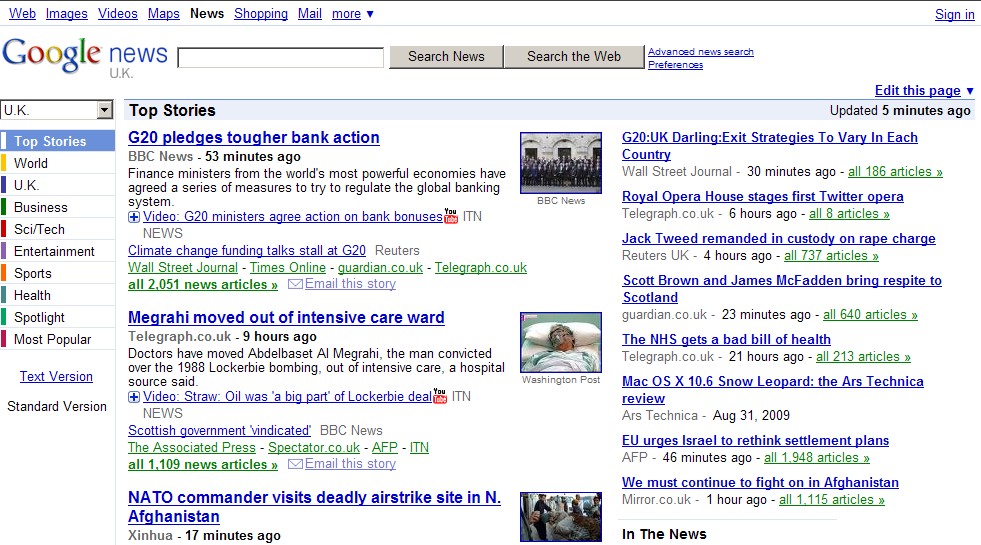Select Business section in sidebar
The height and width of the screenshot is (545, 981).
click(58, 207)
